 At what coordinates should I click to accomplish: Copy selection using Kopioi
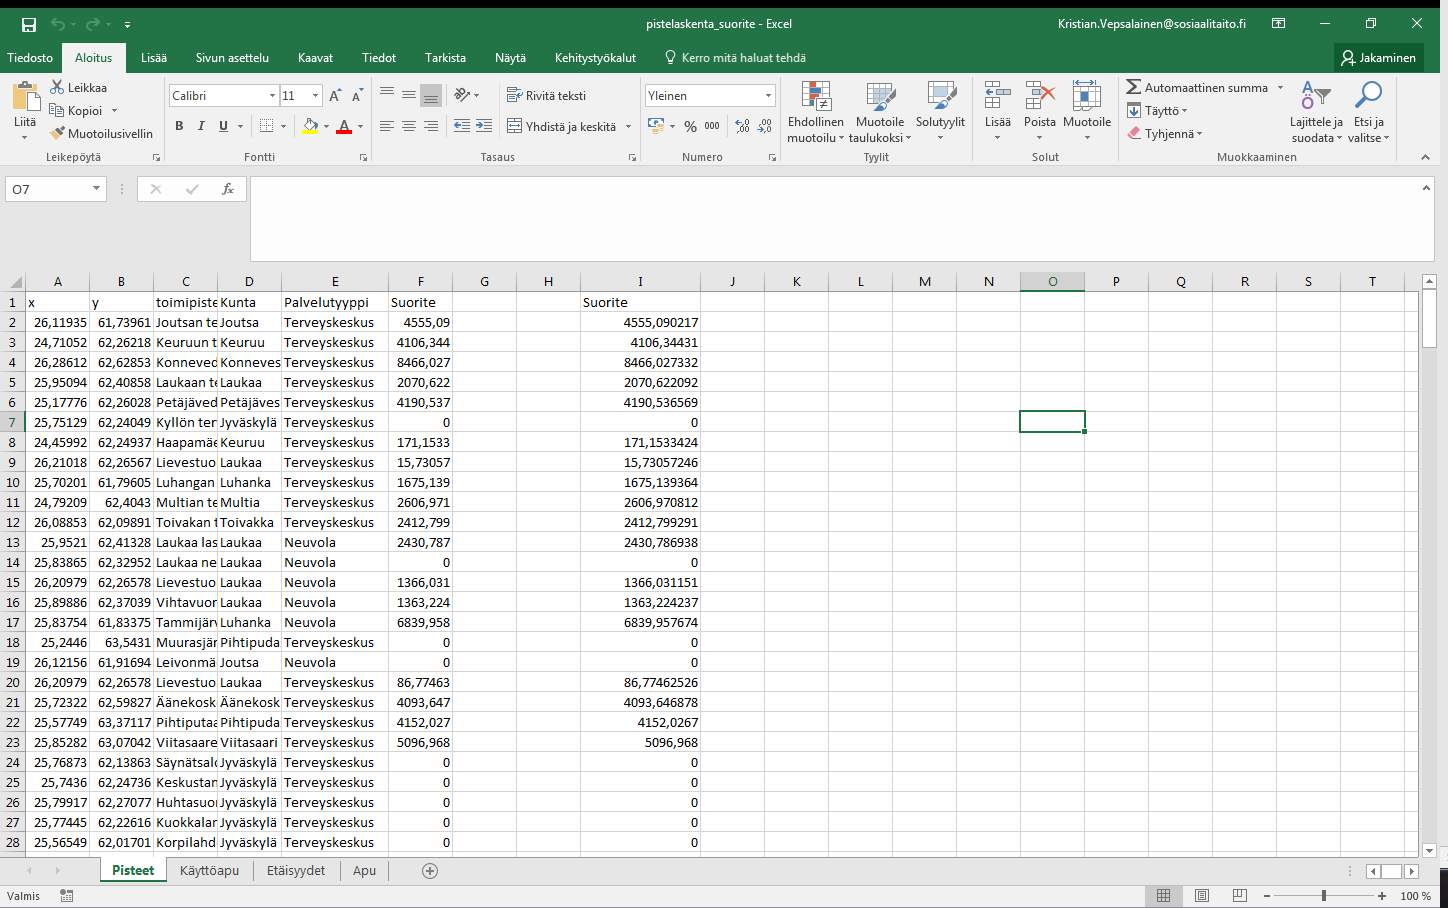click(x=76, y=111)
